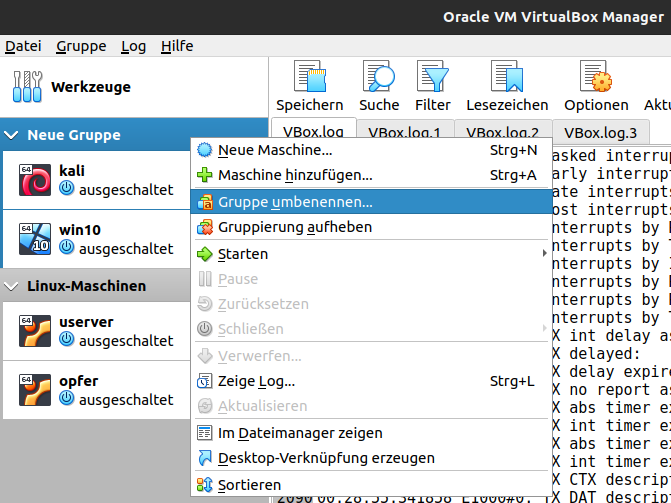The height and width of the screenshot is (503, 671).
Task: Click the win10 power state icon
Action: pyautogui.click(x=66, y=247)
